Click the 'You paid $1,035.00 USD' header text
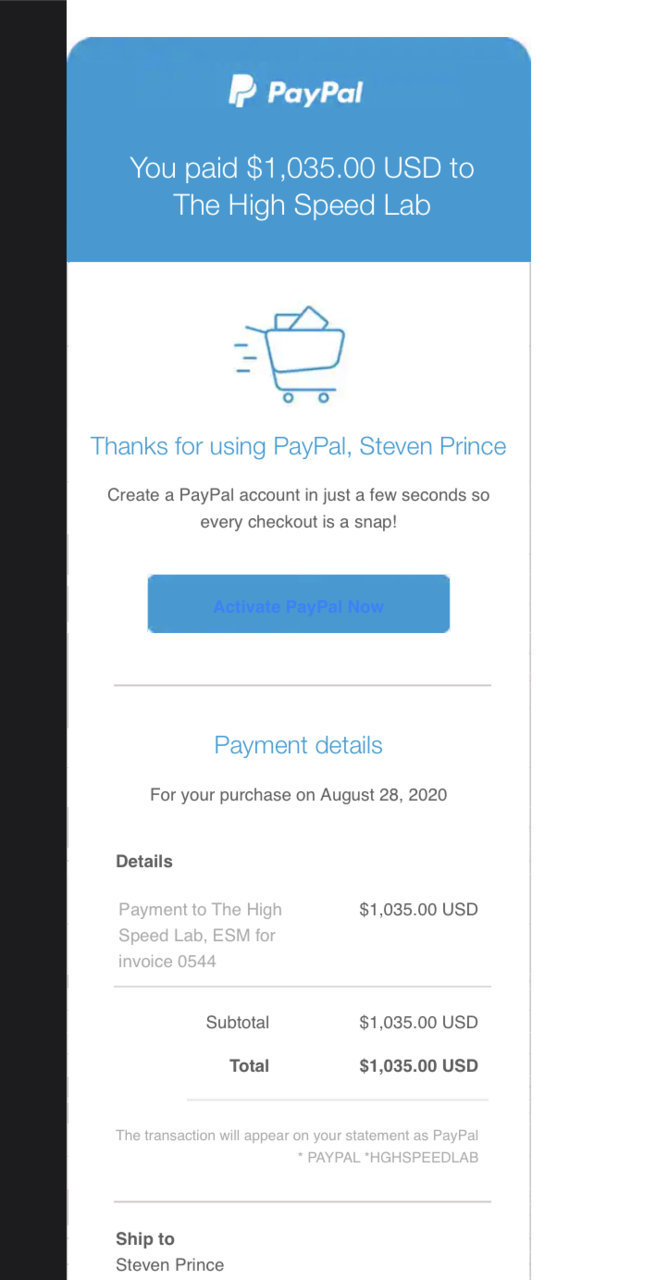 (301, 168)
